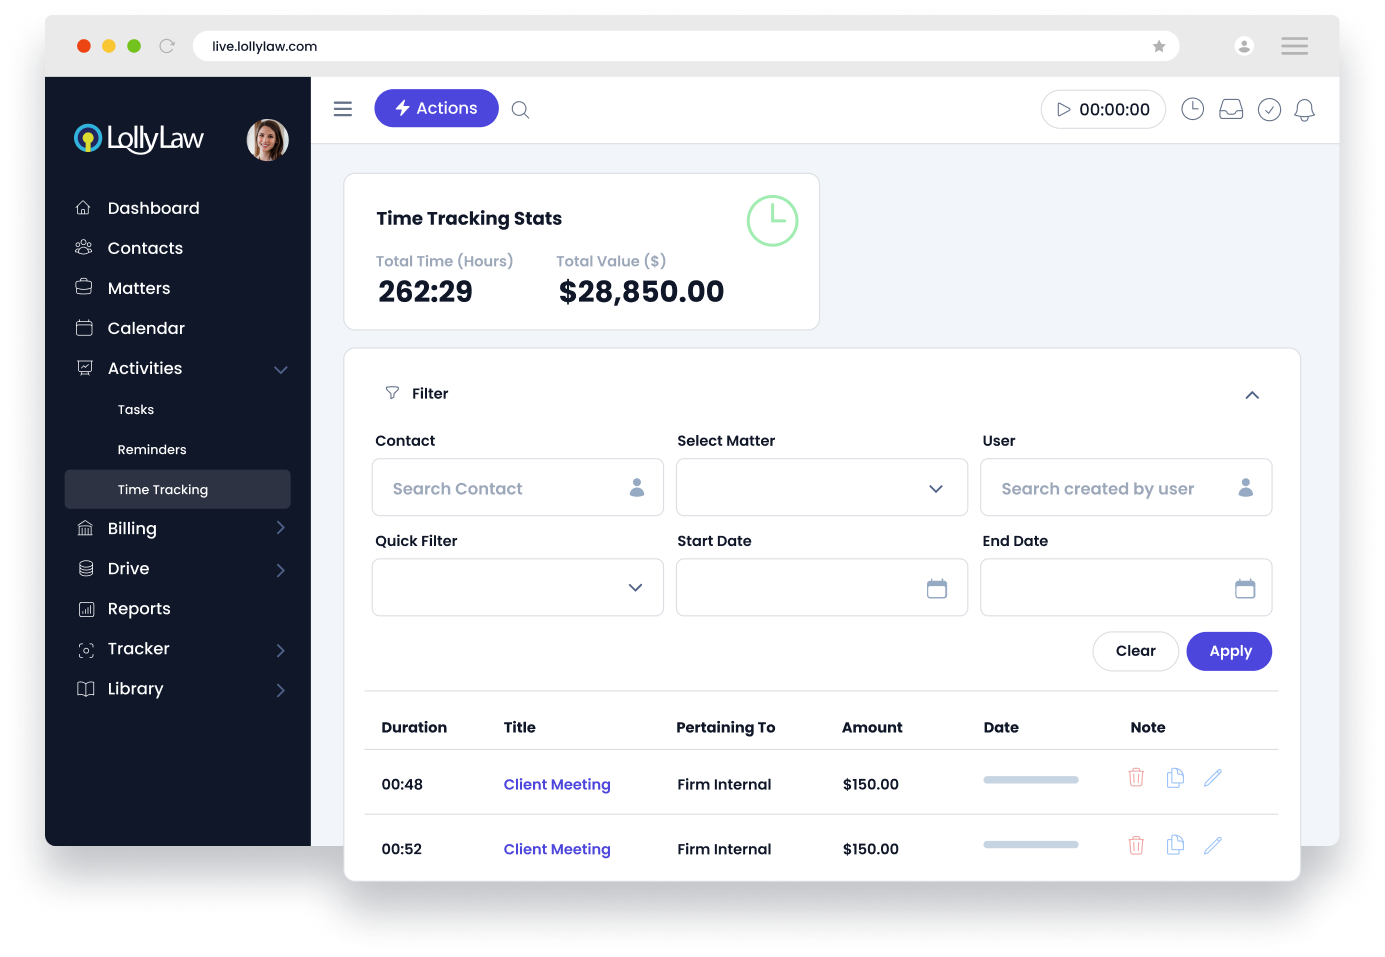Open the checkmark tasks icon in header
Image resolution: width=1385 pixels, height=957 pixels.
click(x=1269, y=110)
